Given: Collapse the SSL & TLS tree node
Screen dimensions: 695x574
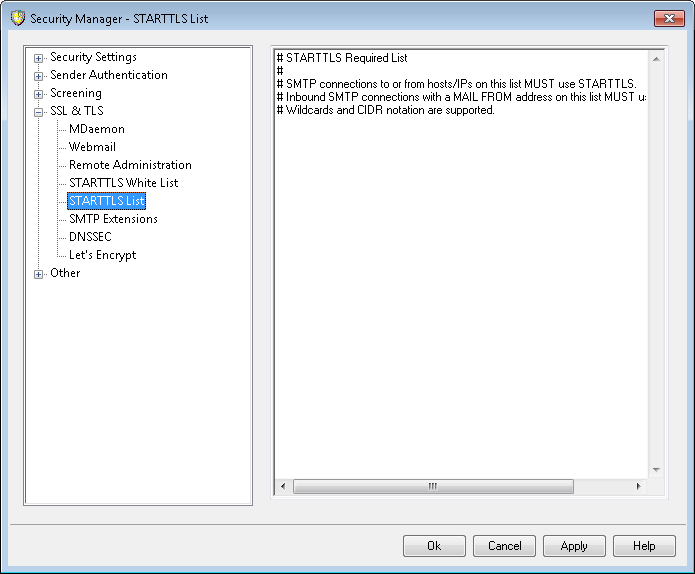Looking at the screenshot, I should 39,112.
